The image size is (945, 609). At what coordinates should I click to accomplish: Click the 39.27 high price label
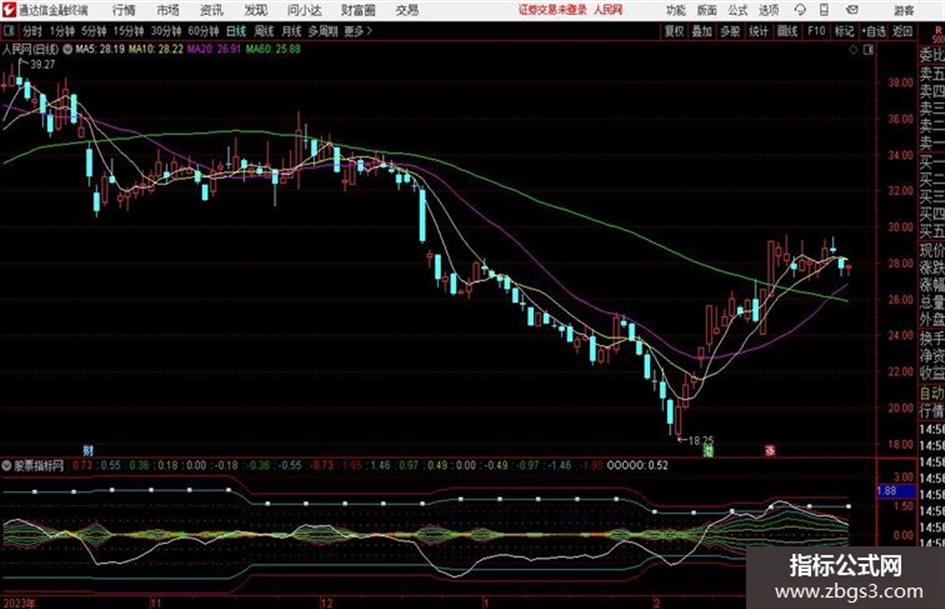click(x=42, y=65)
